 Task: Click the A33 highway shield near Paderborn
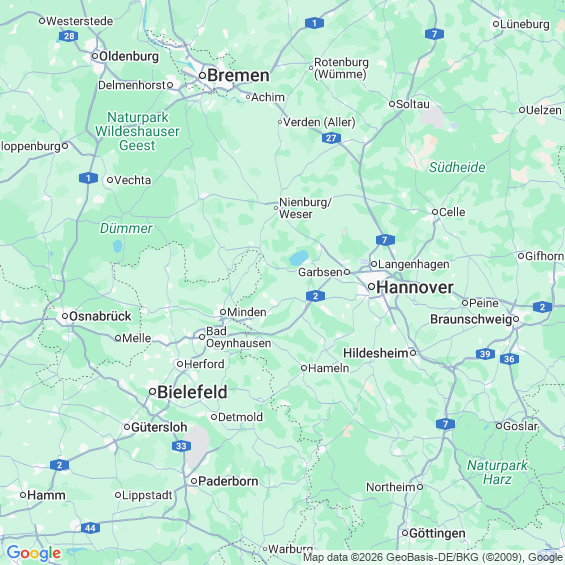click(x=181, y=446)
